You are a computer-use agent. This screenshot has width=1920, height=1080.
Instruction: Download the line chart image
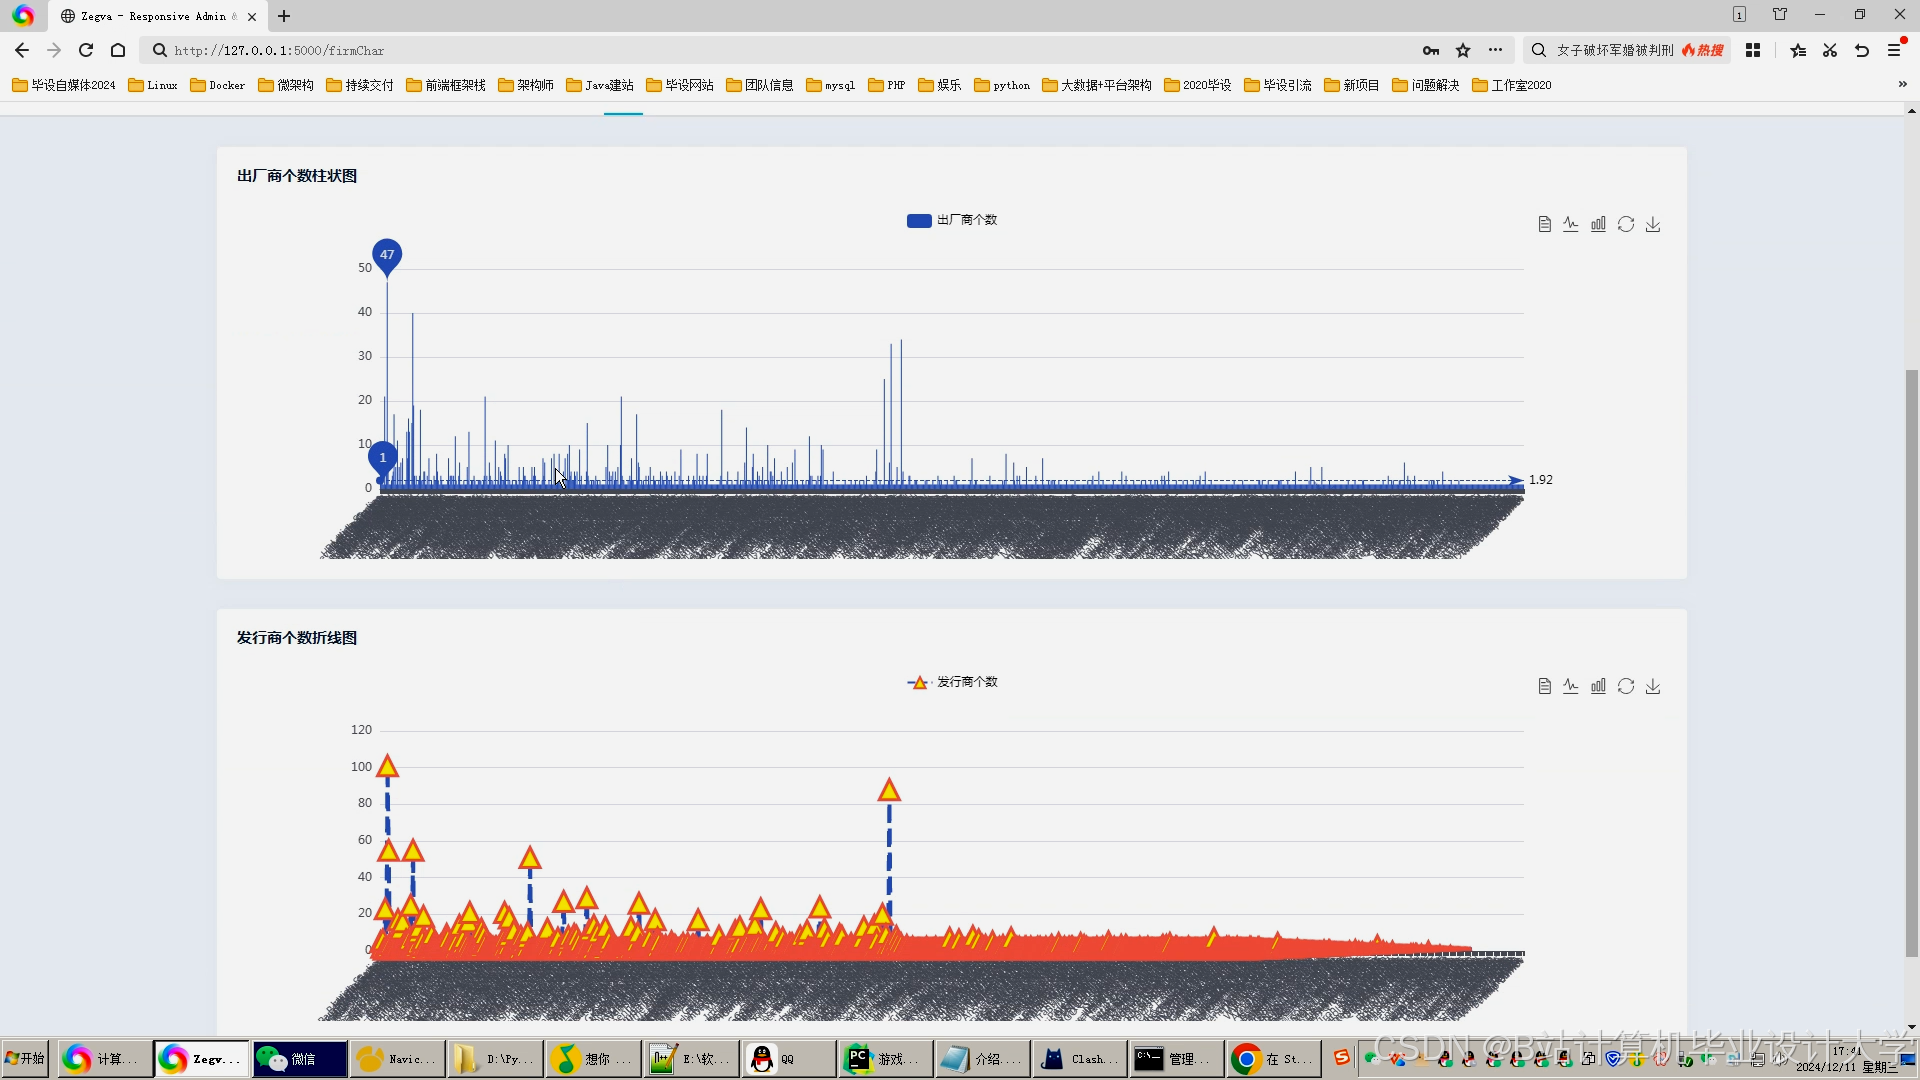[x=1653, y=686]
